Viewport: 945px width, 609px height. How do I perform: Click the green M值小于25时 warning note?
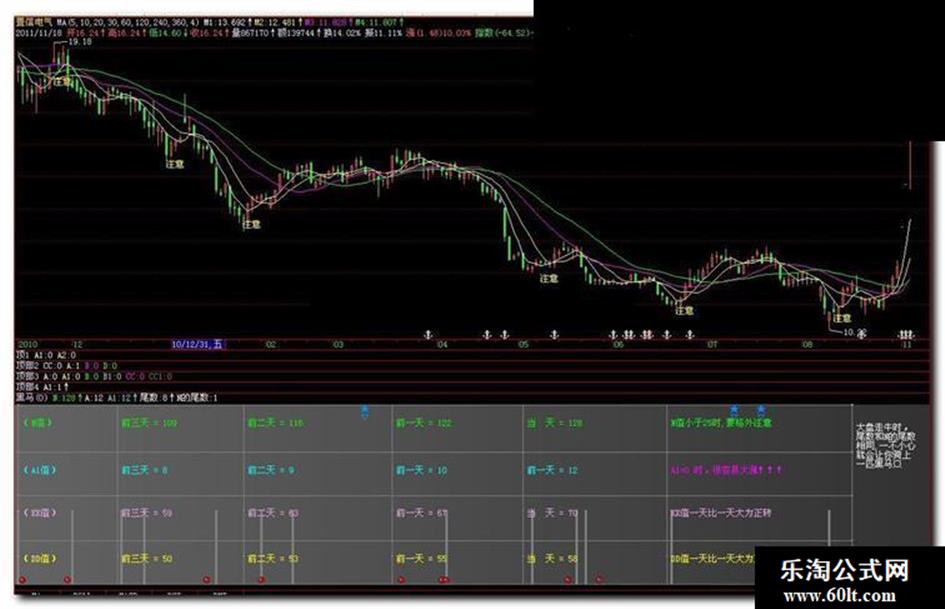[721, 423]
